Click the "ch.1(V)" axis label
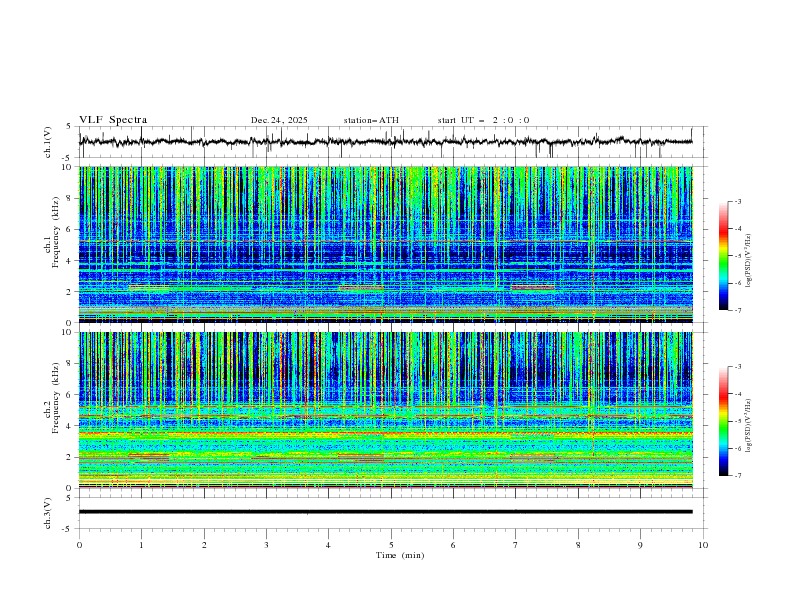This screenshot has width=792, height=612. 48,142
